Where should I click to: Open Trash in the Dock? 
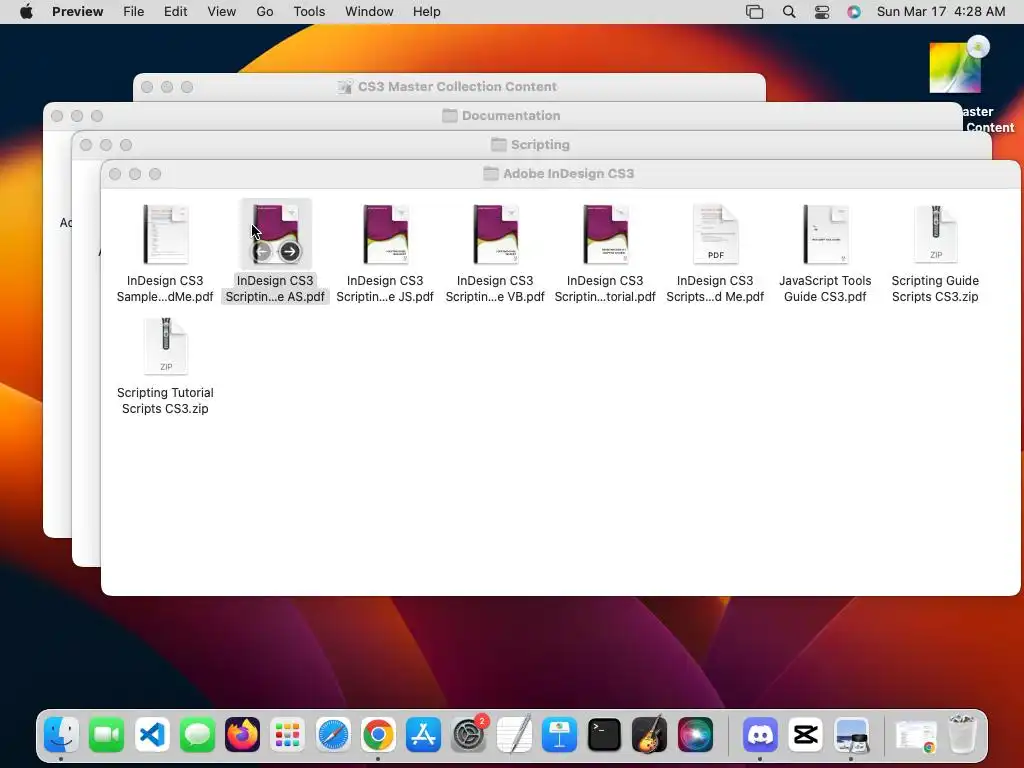(962, 734)
